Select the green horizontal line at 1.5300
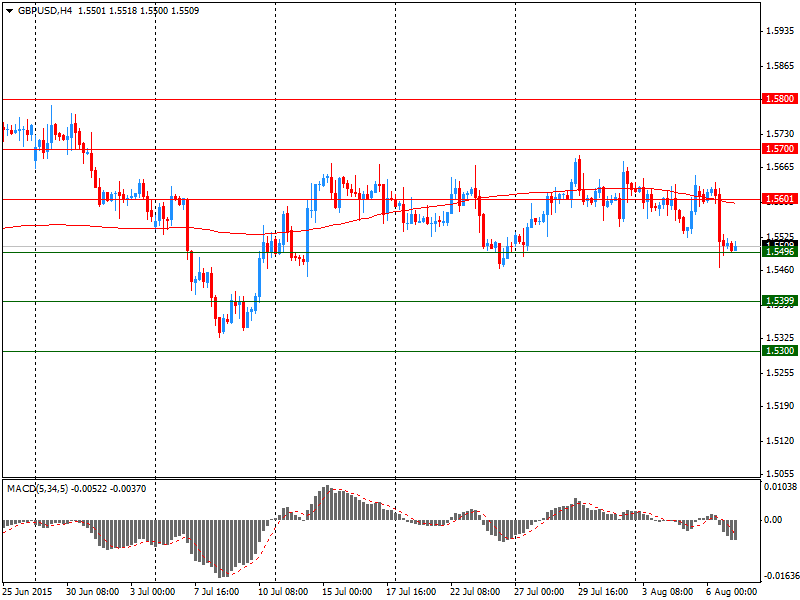 (382, 352)
